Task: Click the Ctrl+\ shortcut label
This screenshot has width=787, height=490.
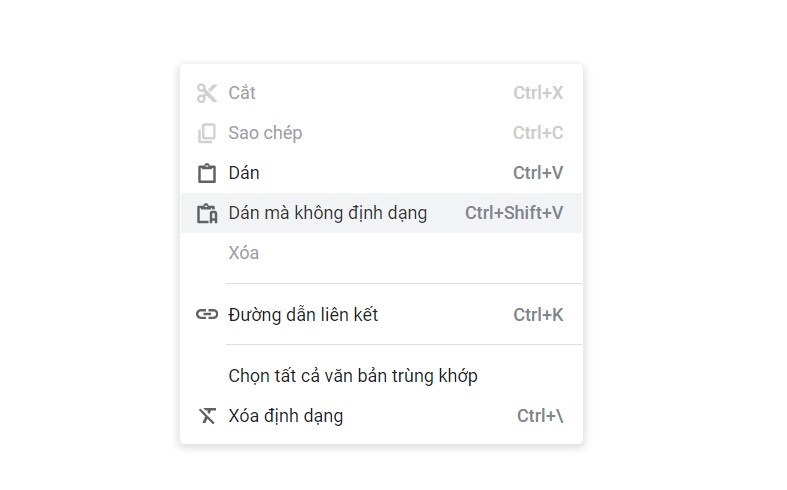Action: (540, 416)
